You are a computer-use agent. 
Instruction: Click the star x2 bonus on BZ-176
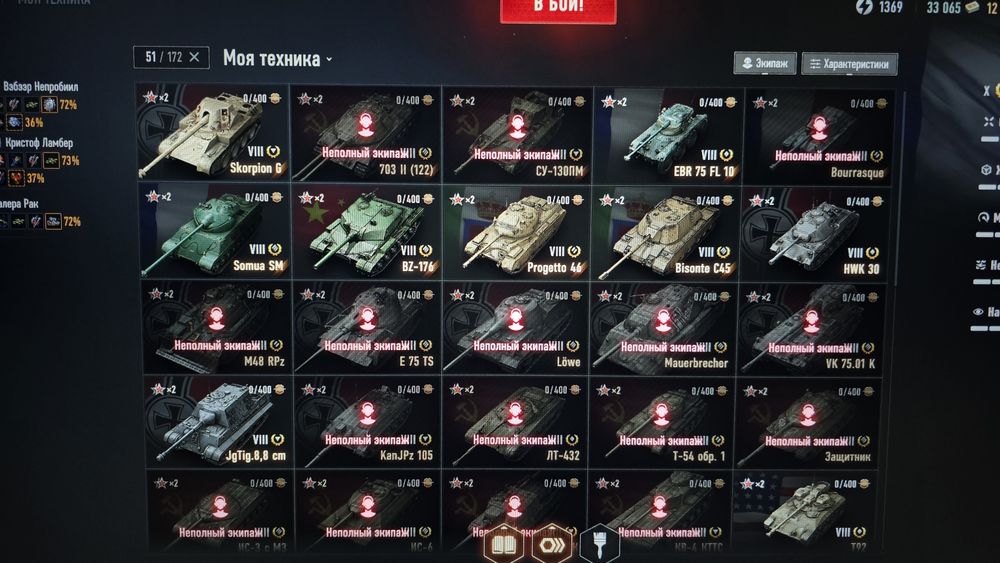click(x=312, y=198)
